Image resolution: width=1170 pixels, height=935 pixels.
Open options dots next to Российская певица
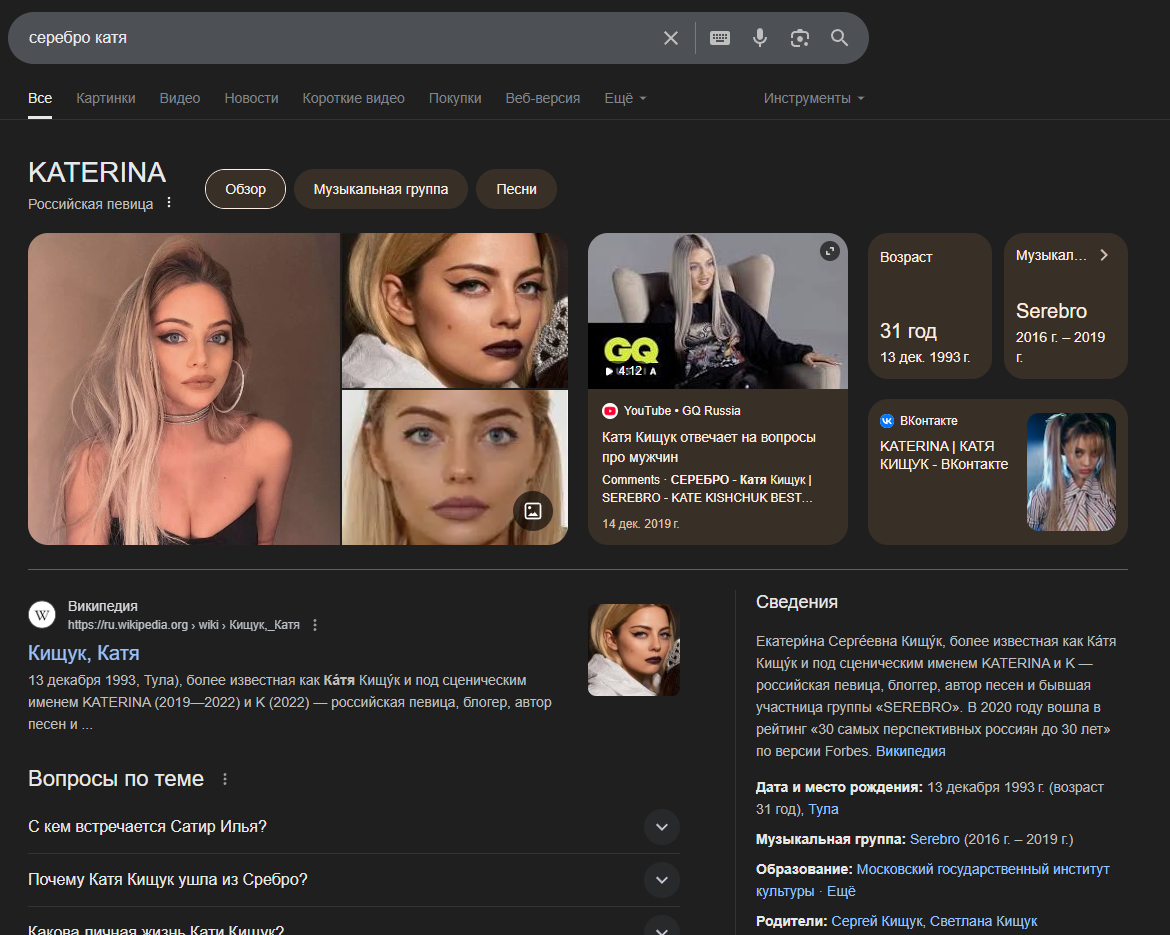(x=169, y=202)
